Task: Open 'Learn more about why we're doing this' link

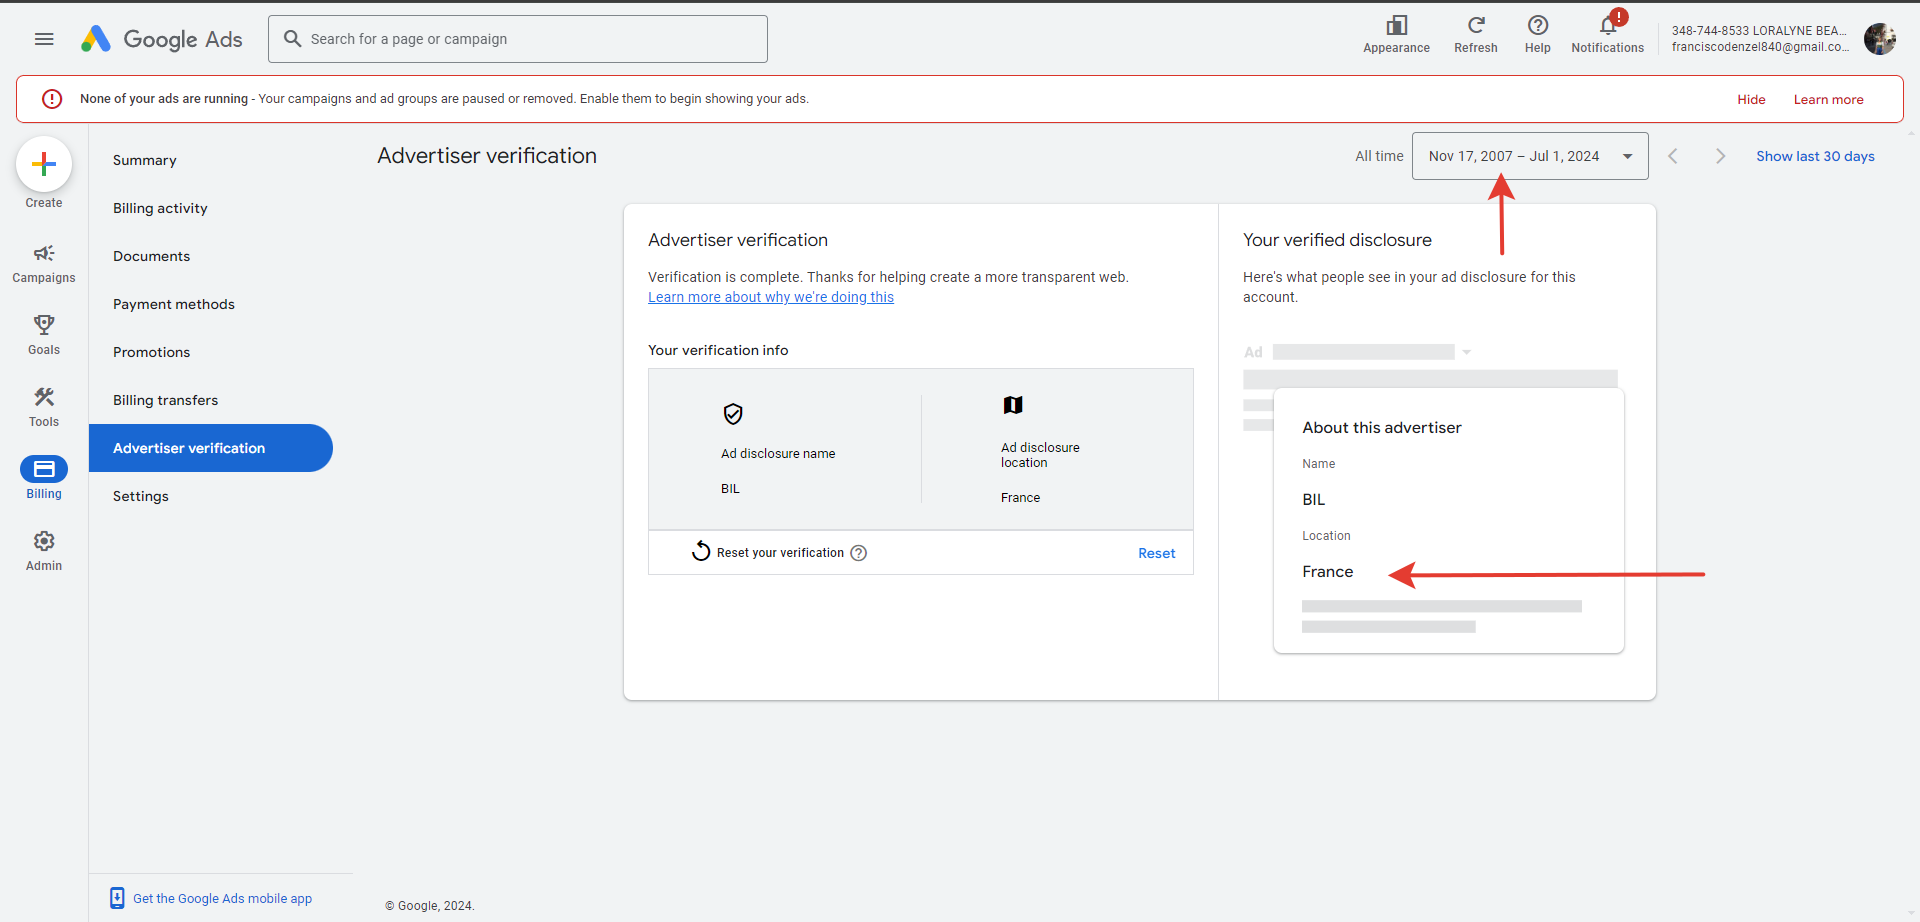Action: [771, 297]
